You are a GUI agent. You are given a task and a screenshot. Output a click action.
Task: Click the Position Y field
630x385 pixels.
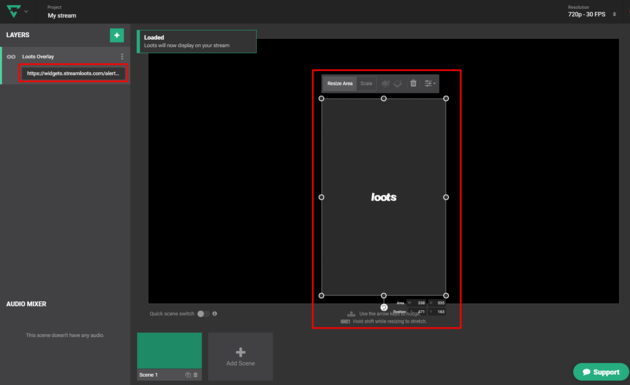437,311
